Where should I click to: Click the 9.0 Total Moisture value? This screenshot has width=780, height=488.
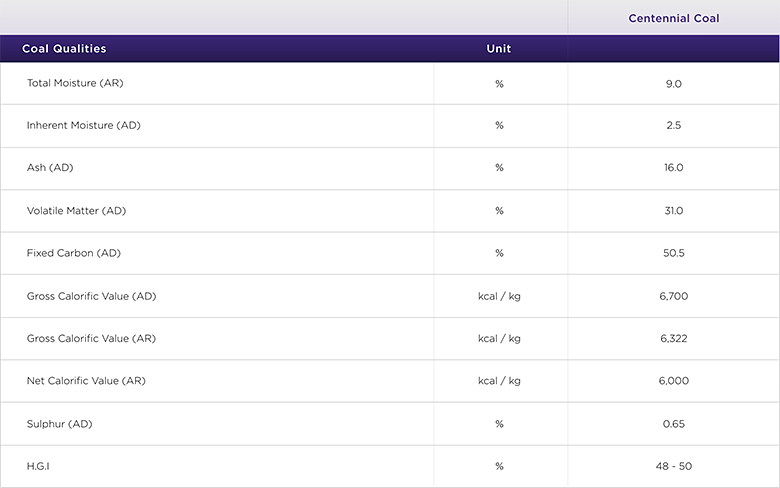click(x=674, y=84)
